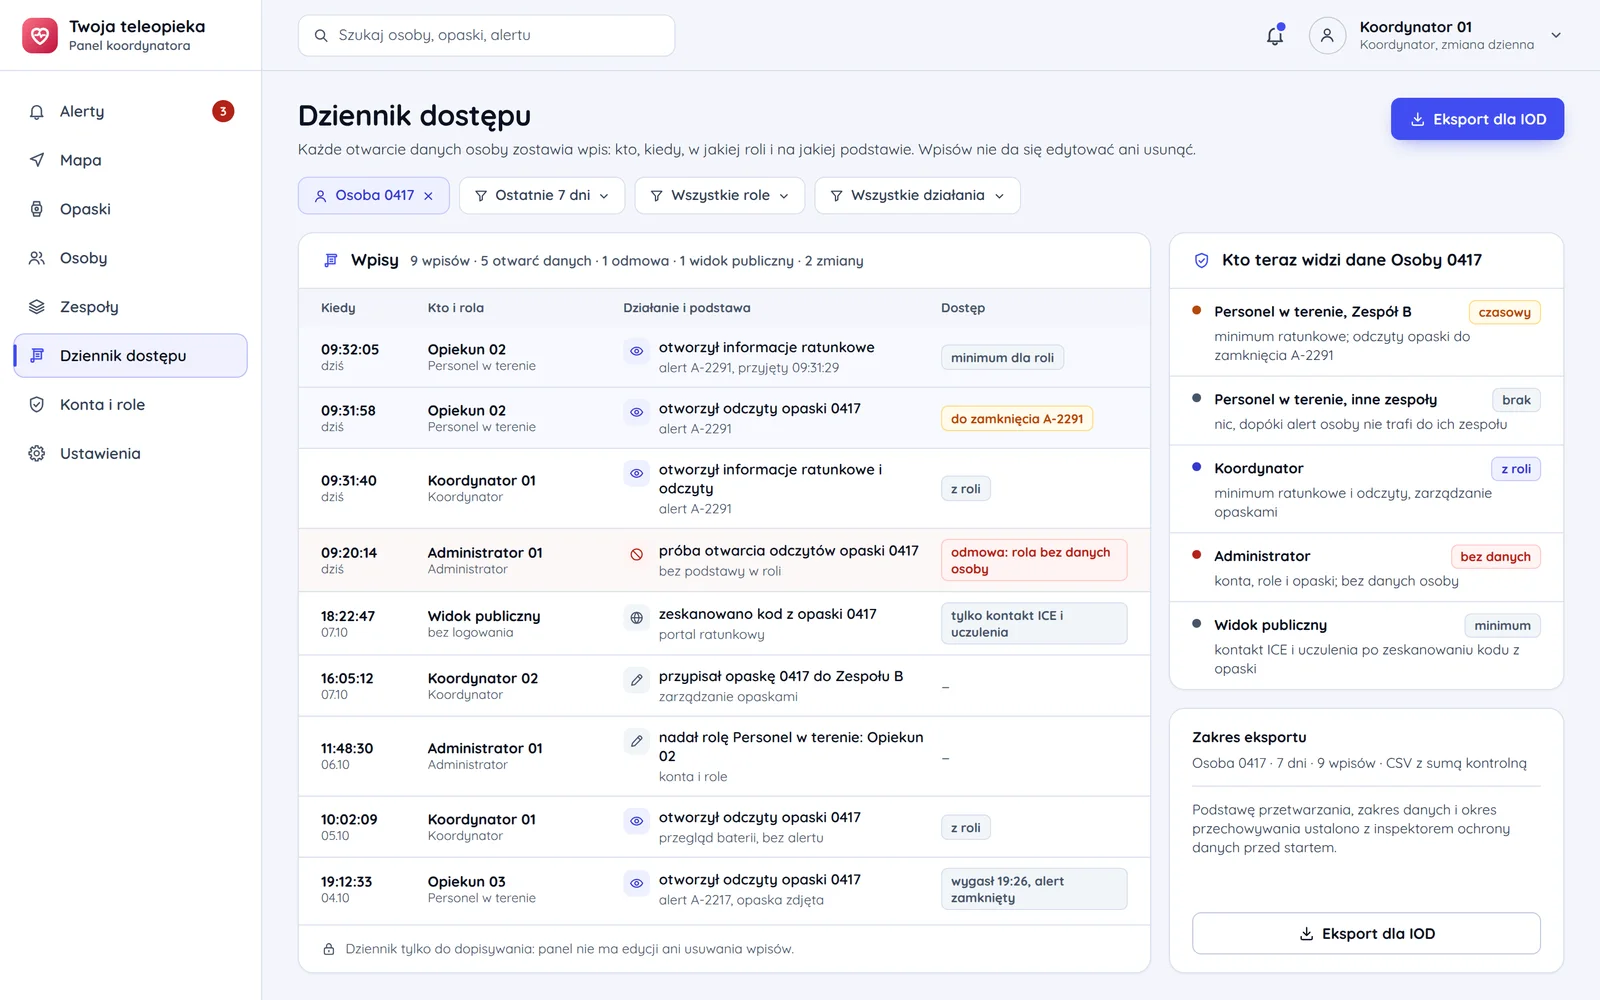
Task: Open the notifications bell
Action: (x=1275, y=35)
